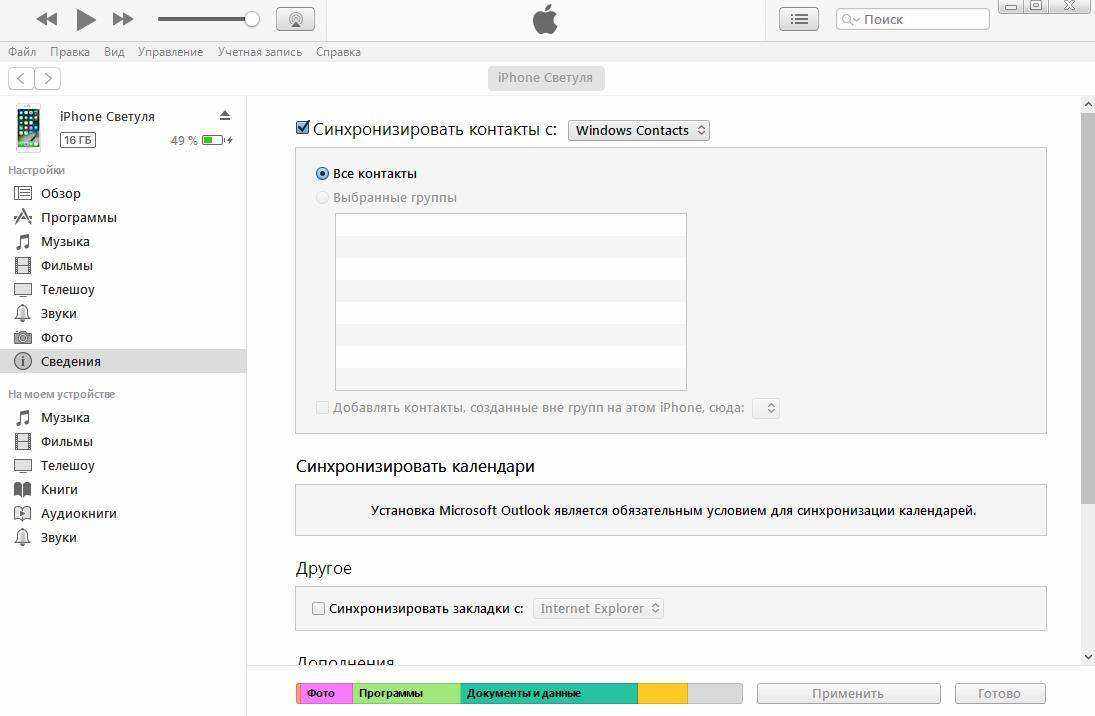This screenshot has width=1095, height=716.
Task: Select the Все контакты radio button
Action: pos(322,173)
